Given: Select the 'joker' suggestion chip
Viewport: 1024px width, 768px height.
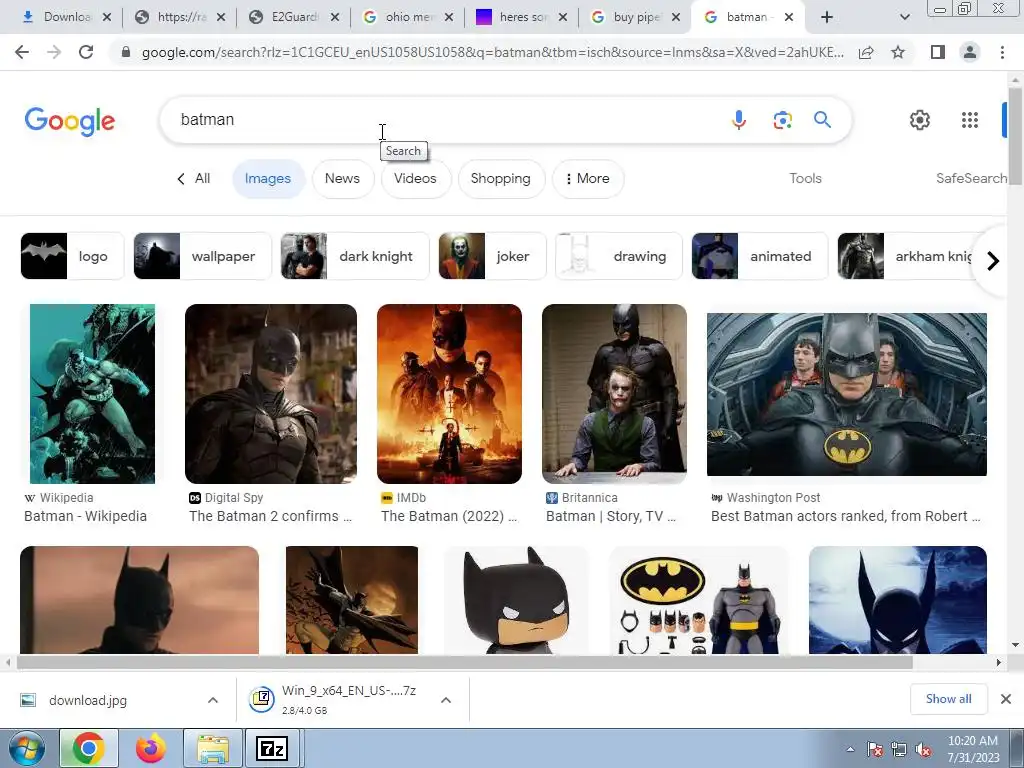Looking at the screenshot, I should coord(492,256).
